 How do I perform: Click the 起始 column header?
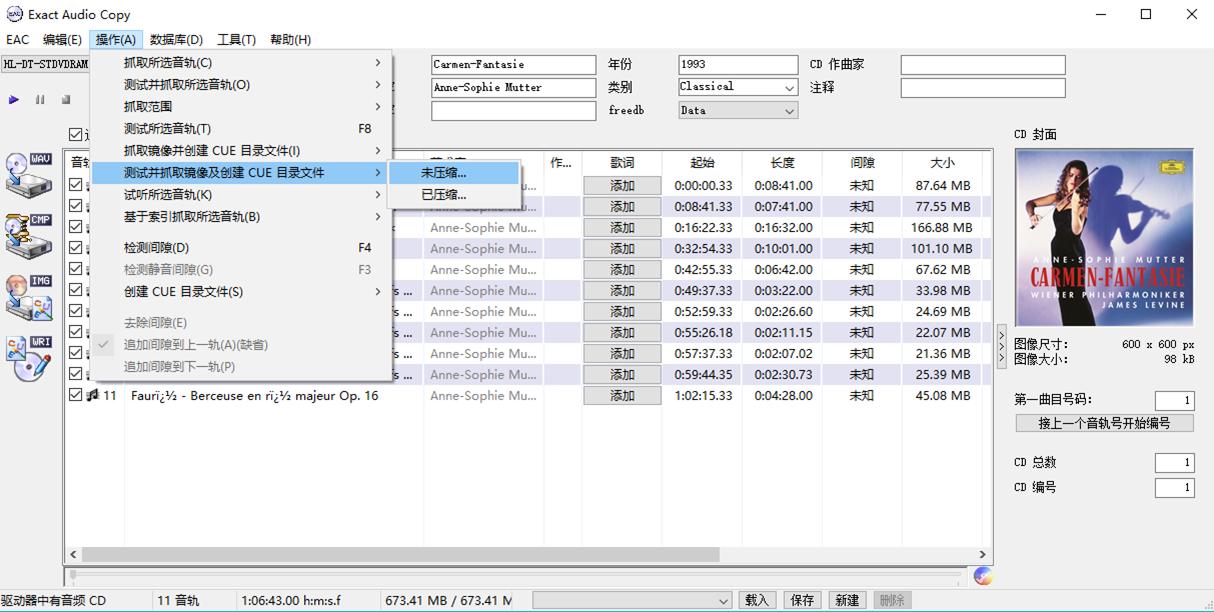[x=702, y=163]
